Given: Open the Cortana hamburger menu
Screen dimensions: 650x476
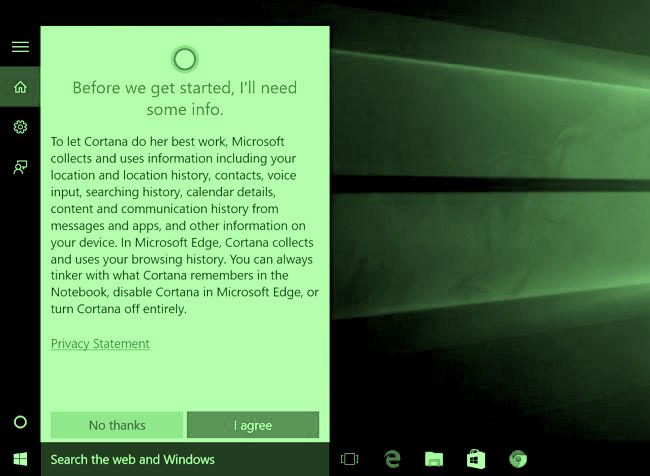Looking at the screenshot, I should [20, 46].
